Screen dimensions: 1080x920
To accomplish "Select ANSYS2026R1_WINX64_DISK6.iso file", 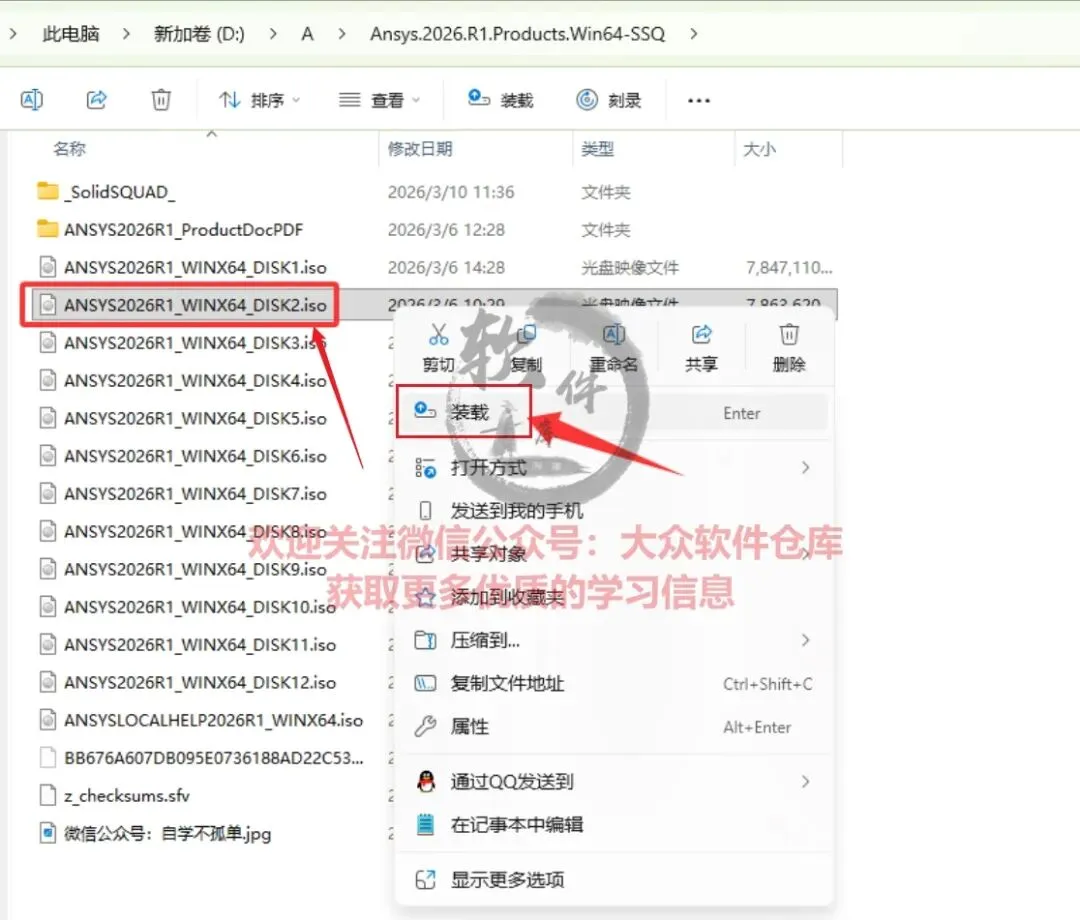I will [x=195, y=457].
